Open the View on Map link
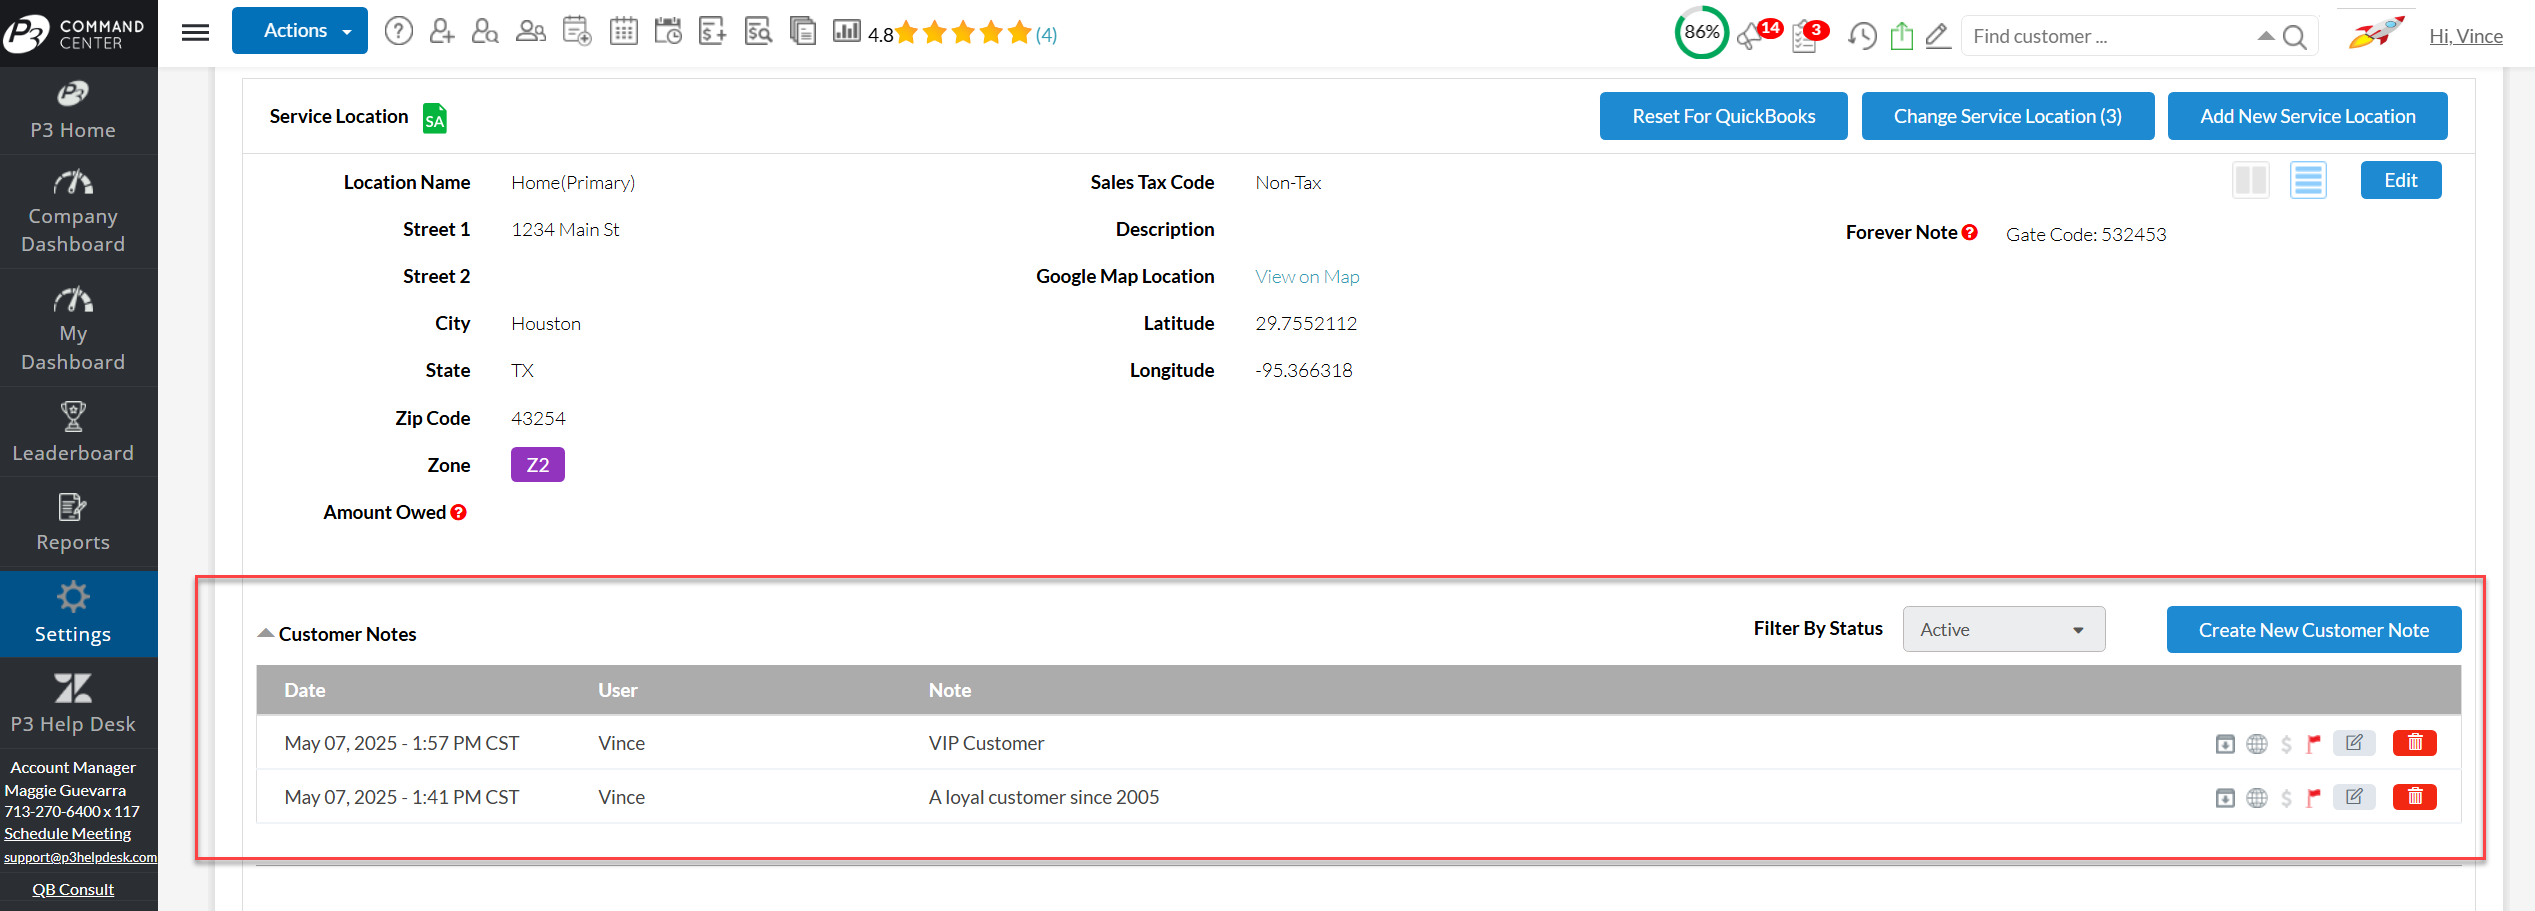Viewport: 2535px width, 911px height. pos(1307,277)
